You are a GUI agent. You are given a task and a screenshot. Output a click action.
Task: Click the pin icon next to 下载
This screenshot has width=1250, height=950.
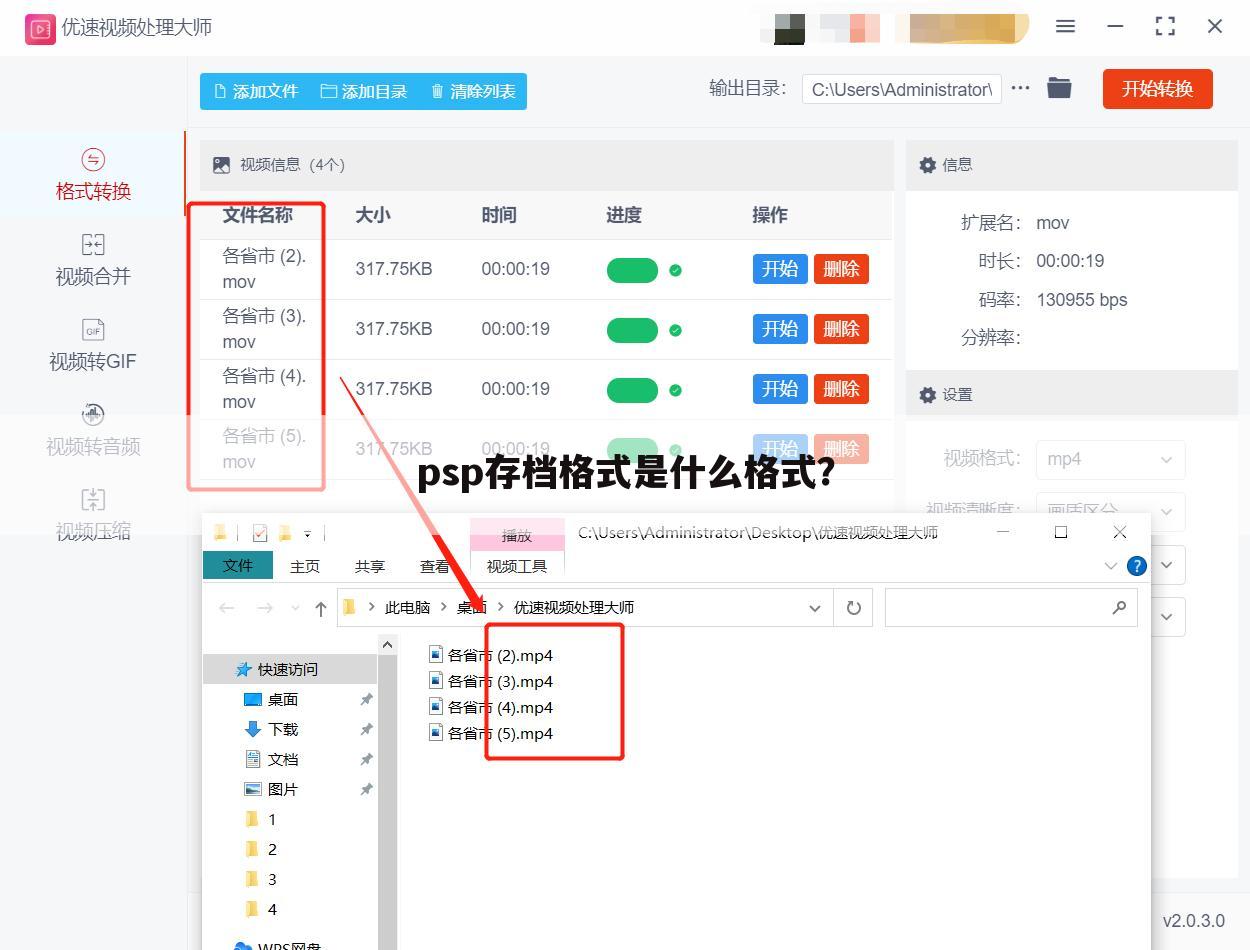tap(366, 729)
